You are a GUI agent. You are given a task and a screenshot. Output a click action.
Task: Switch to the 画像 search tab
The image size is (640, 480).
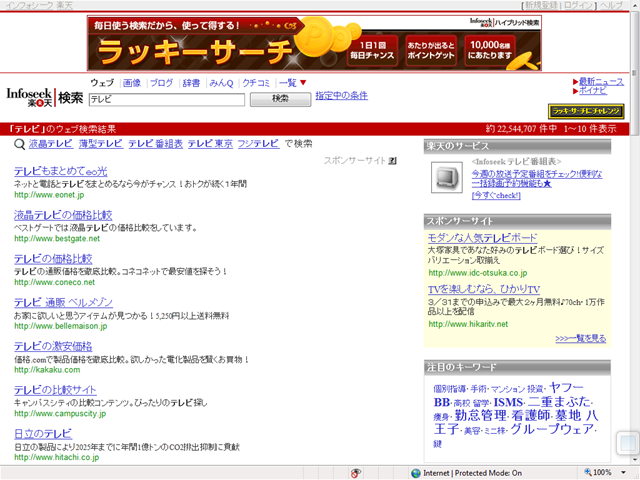click(132, 83)
